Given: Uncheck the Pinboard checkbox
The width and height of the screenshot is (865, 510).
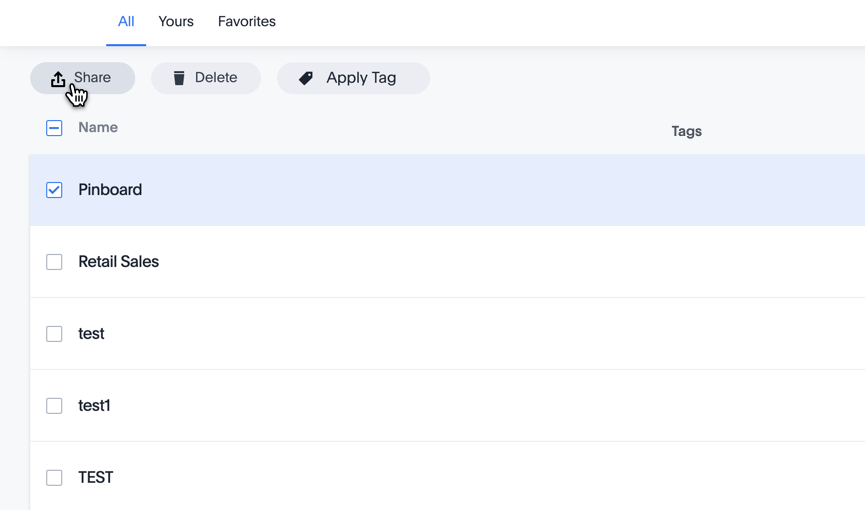Looking at the screenshot, I should (x=54, y=190).
